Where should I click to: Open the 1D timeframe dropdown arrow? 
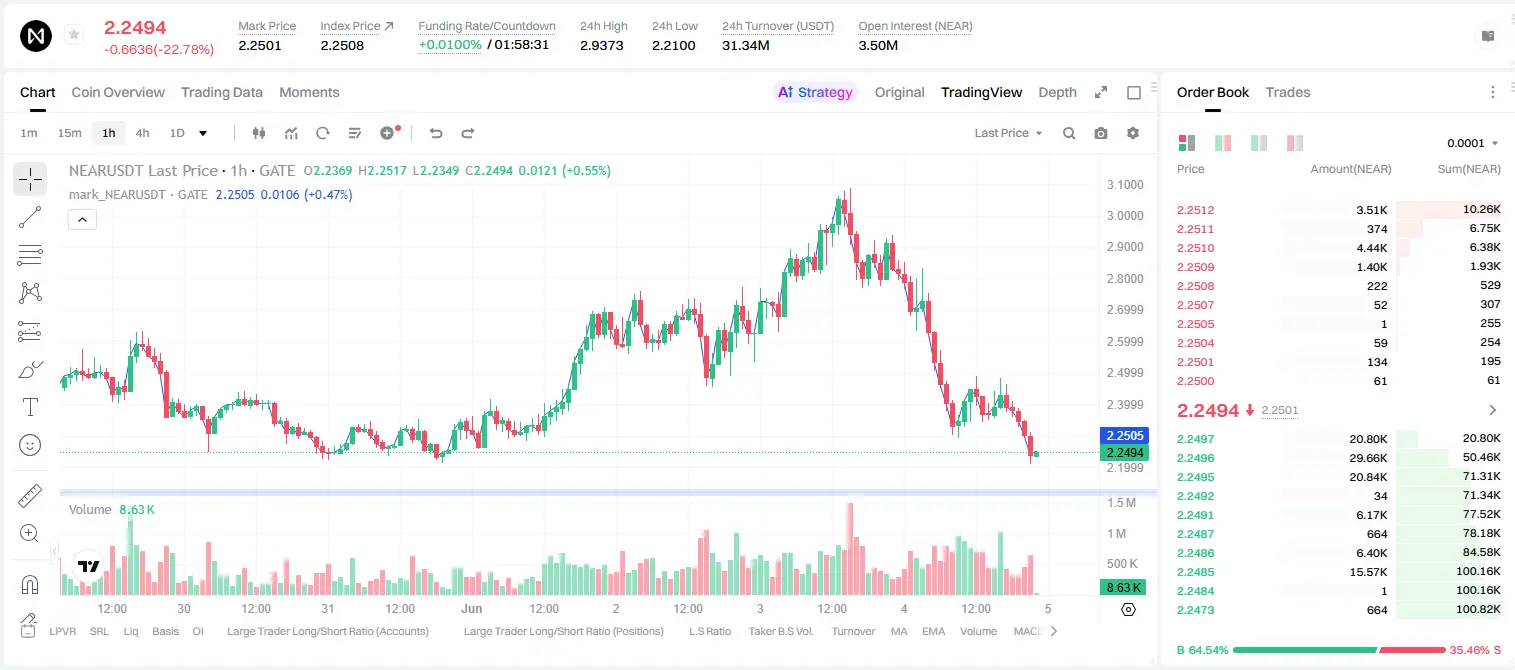click(203, 133)
